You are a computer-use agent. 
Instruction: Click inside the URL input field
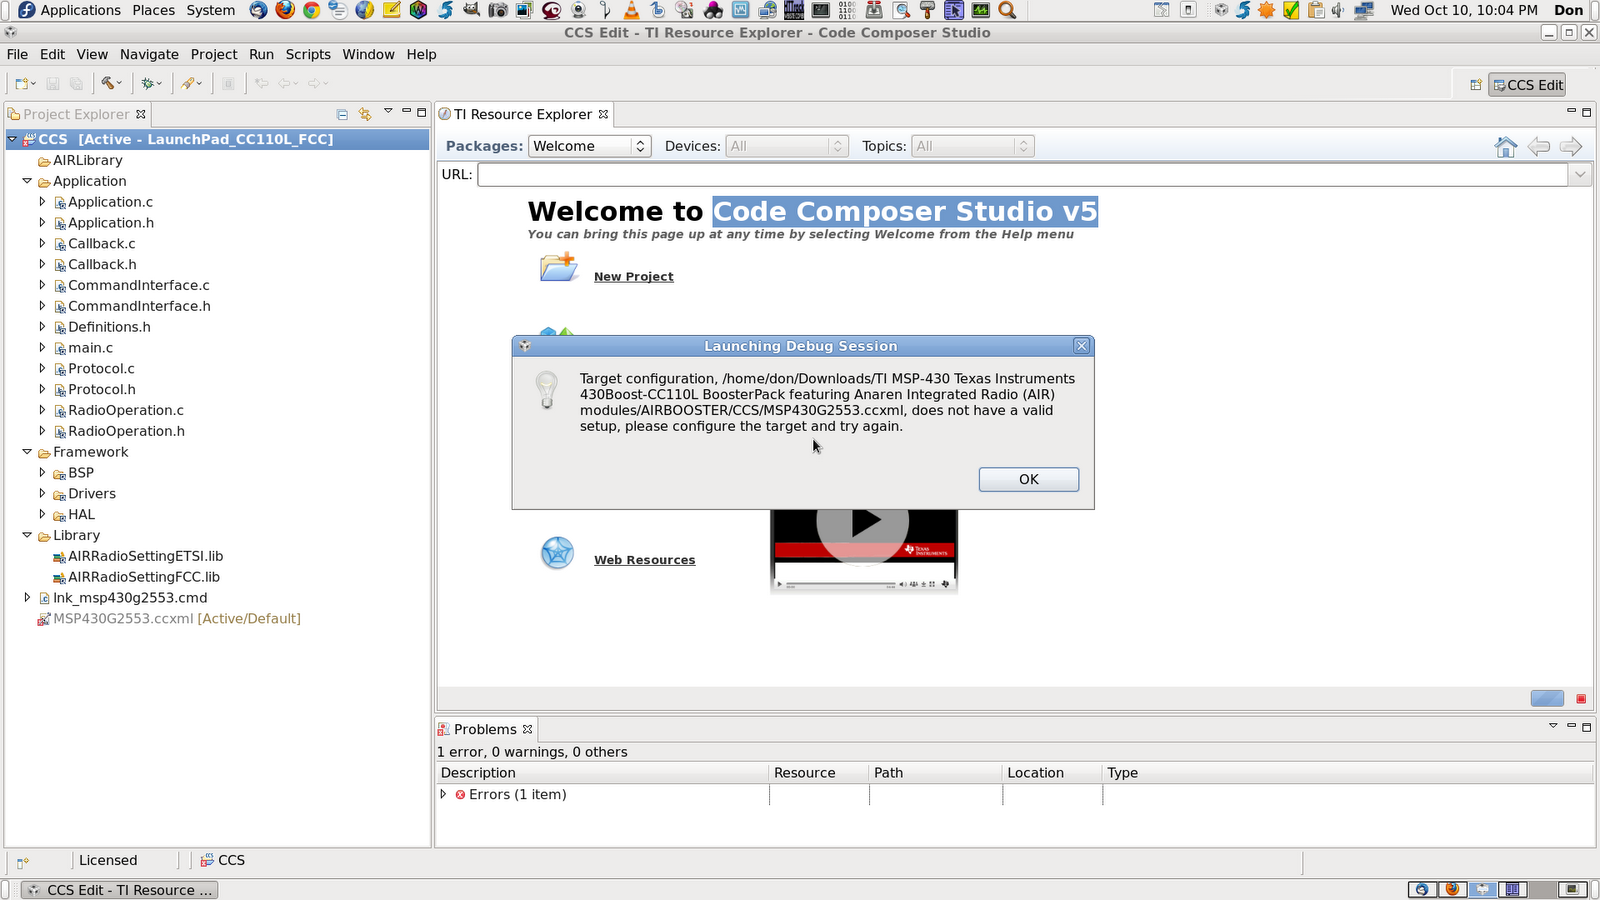(x=1023, y=174)
